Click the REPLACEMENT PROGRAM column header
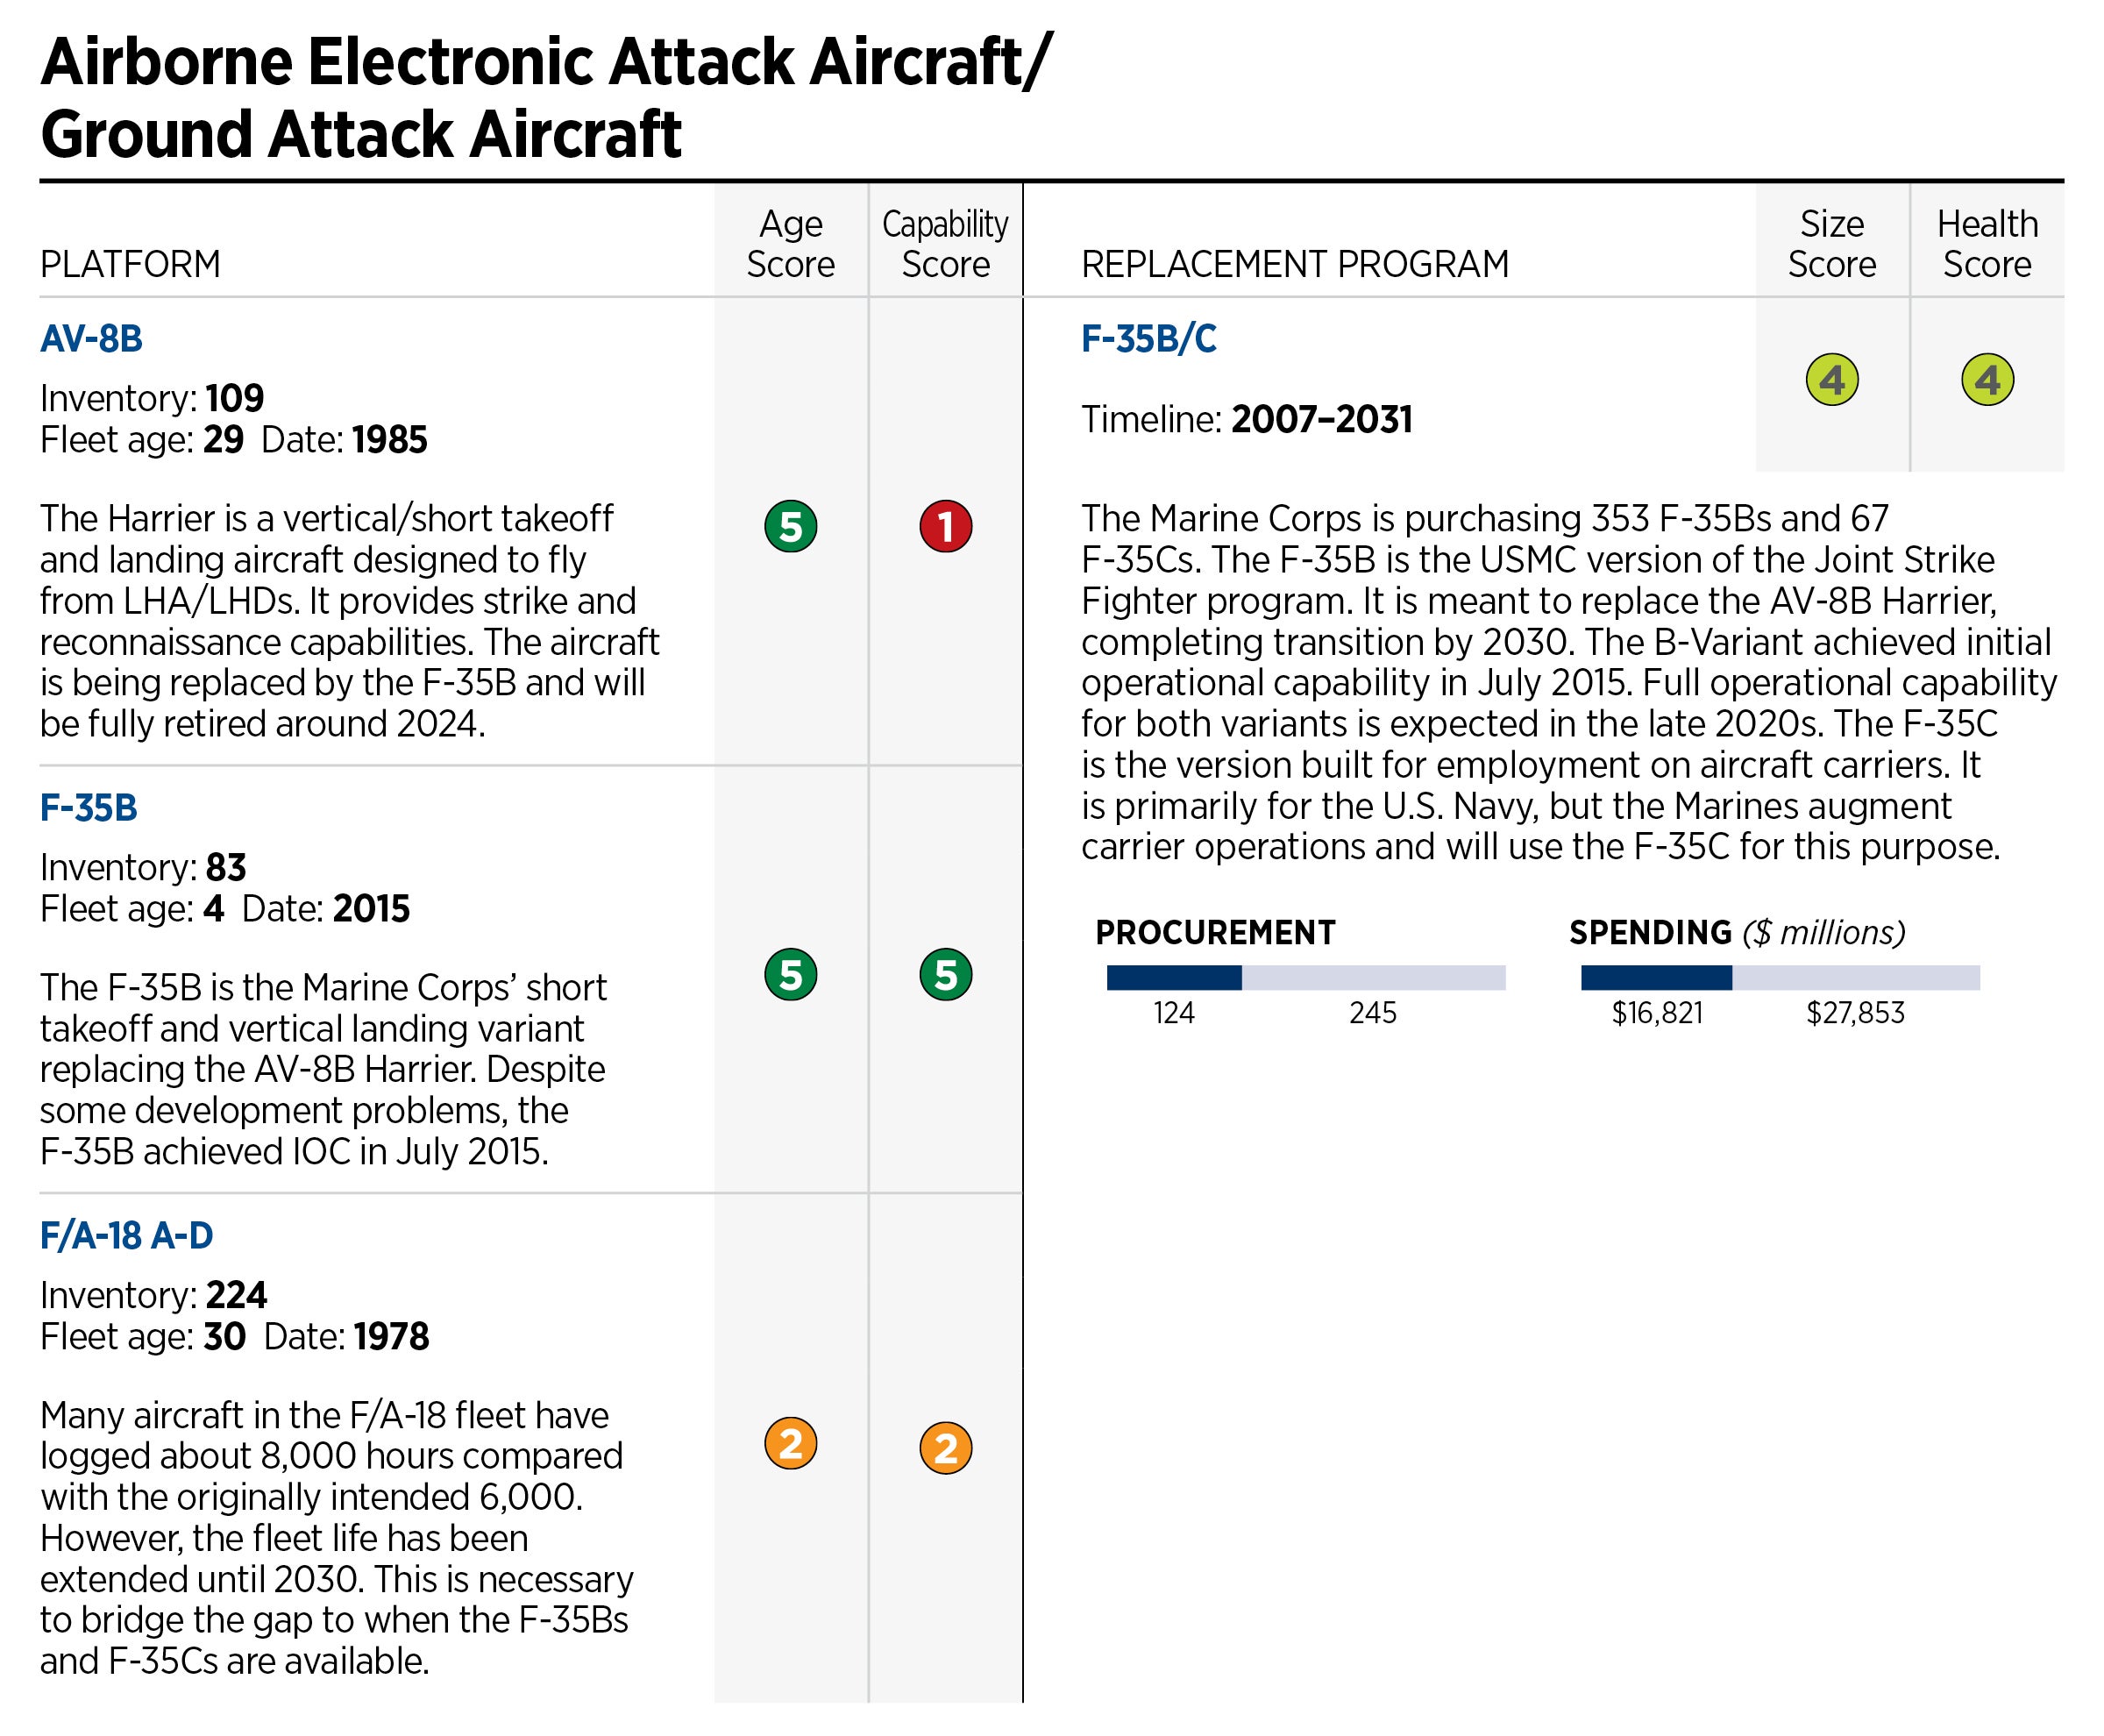The width and height of the screenshot is (2104, 1736). tap(1295, 264)
